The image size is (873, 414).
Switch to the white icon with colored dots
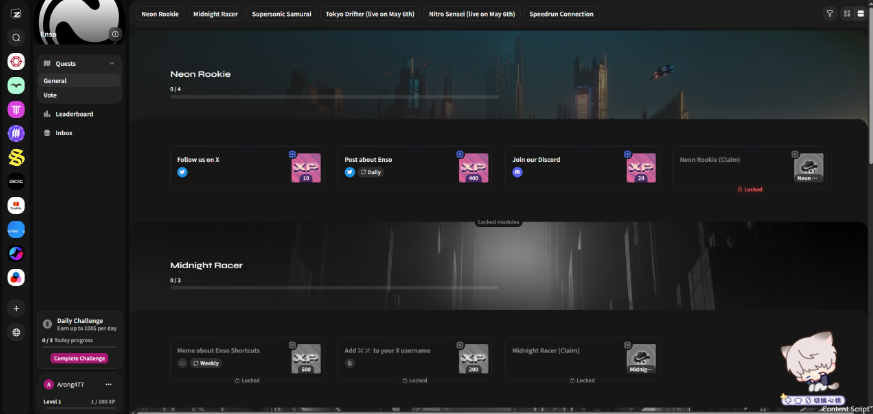(16, 277)
